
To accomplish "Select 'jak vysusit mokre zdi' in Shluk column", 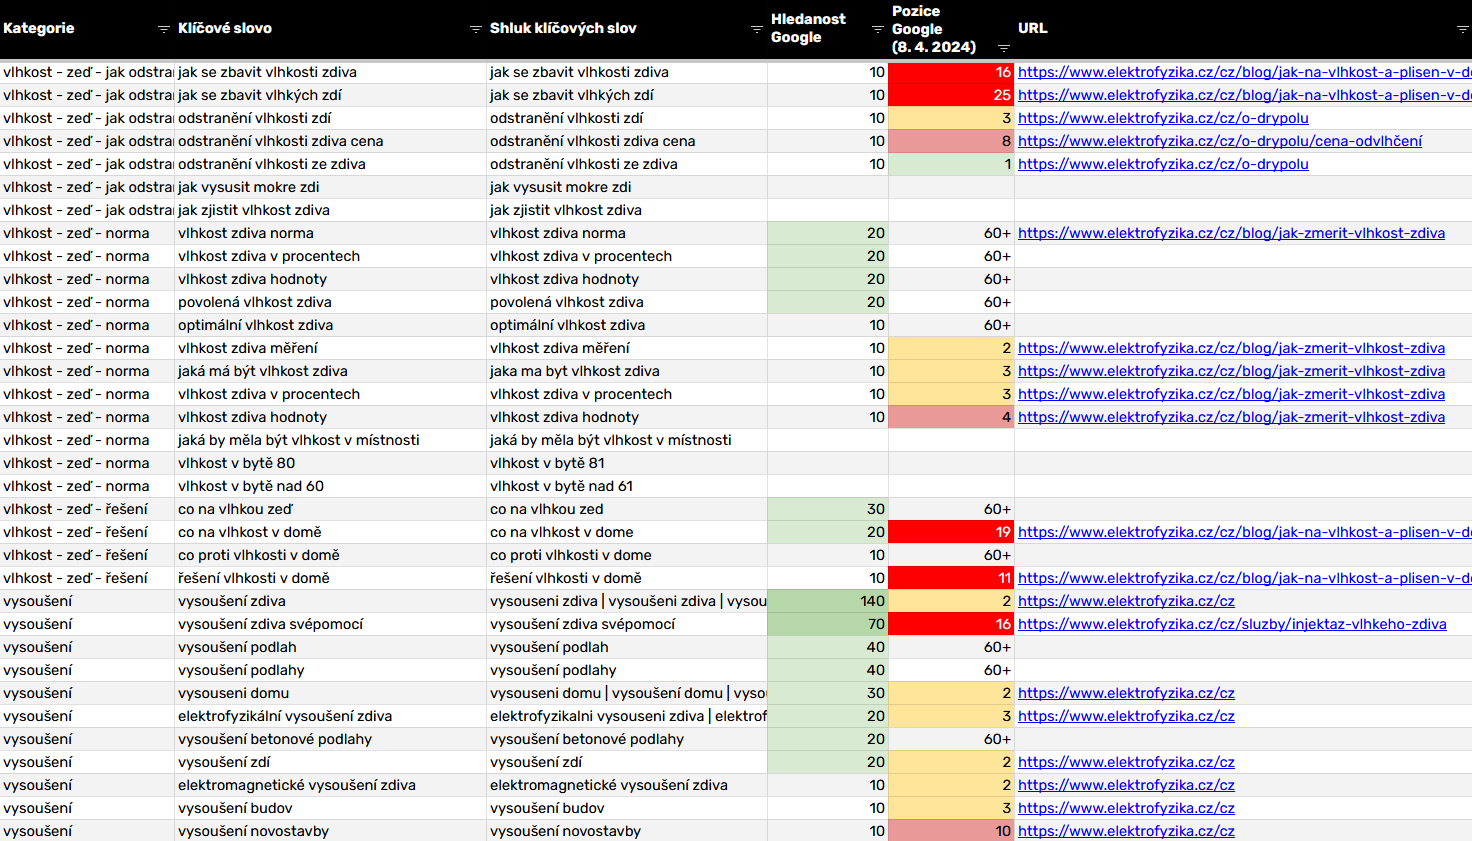I will pyautogui.click(x=560, y=187).
